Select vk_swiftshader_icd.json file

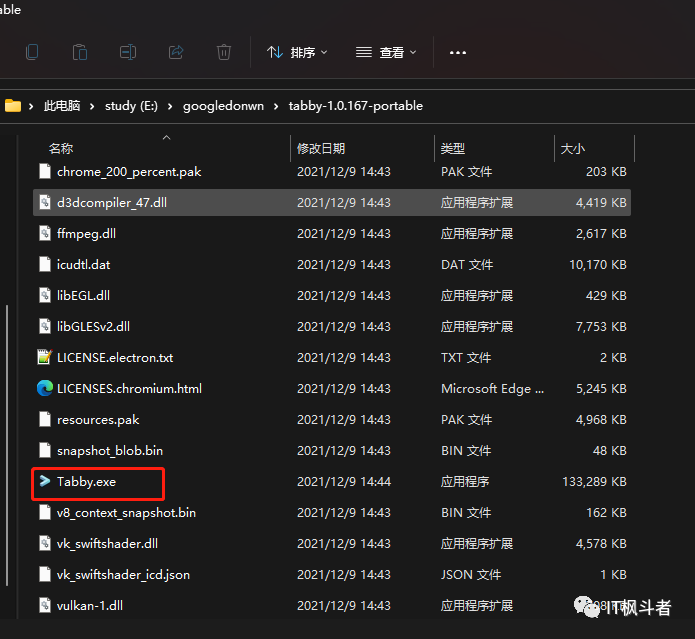point(332,575)
